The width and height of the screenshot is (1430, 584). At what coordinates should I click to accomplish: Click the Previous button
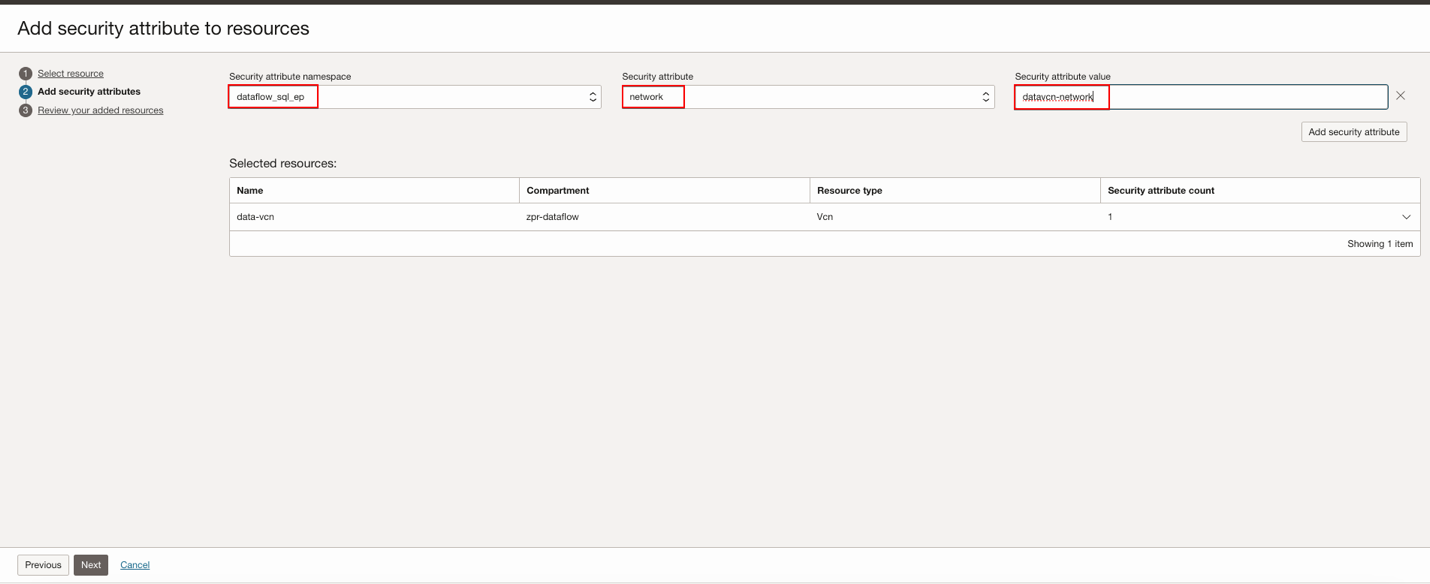43,565
